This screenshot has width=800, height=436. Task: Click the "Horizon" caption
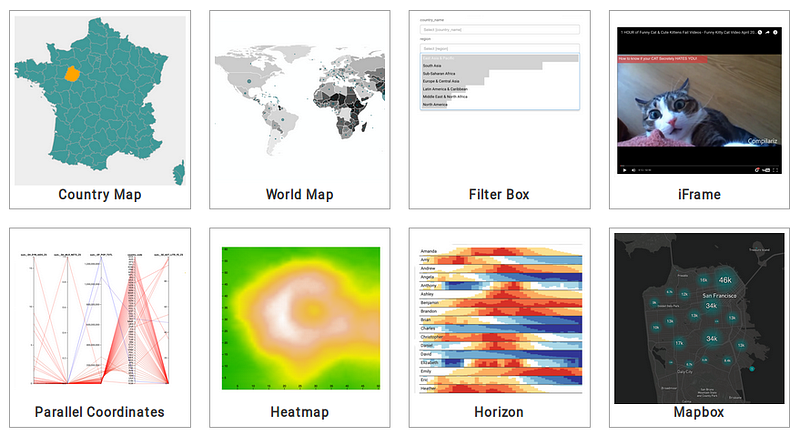pyautogui.click(x=499, y=412)
